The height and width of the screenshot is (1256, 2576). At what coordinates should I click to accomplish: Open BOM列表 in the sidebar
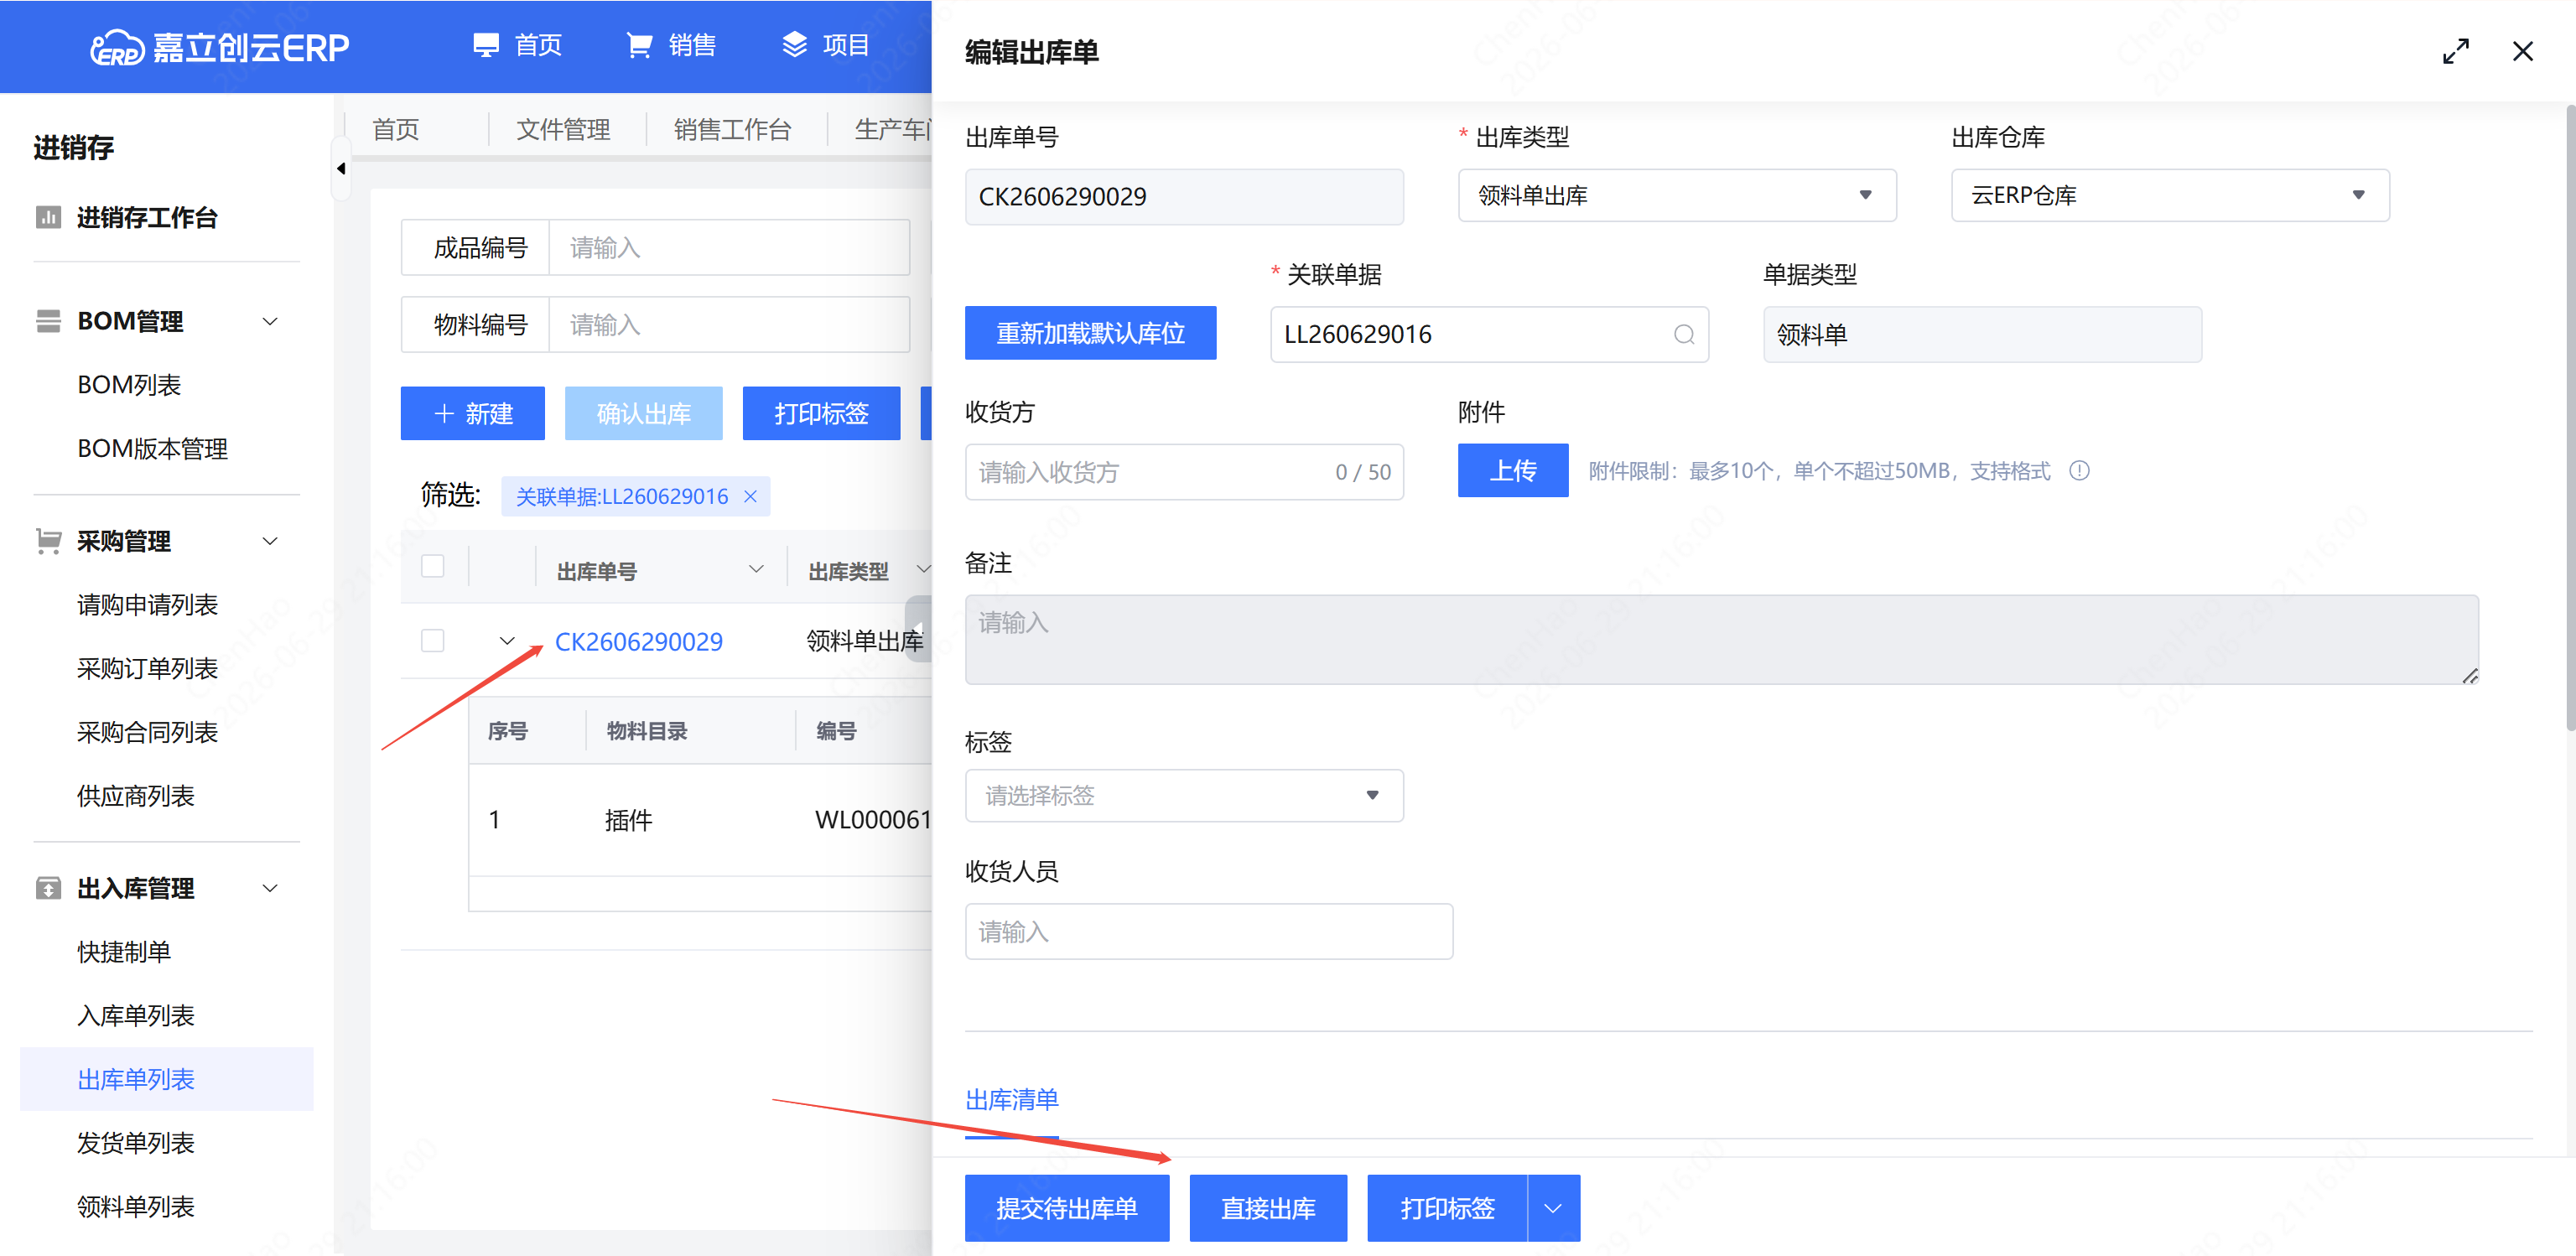[x=129, y=385]
